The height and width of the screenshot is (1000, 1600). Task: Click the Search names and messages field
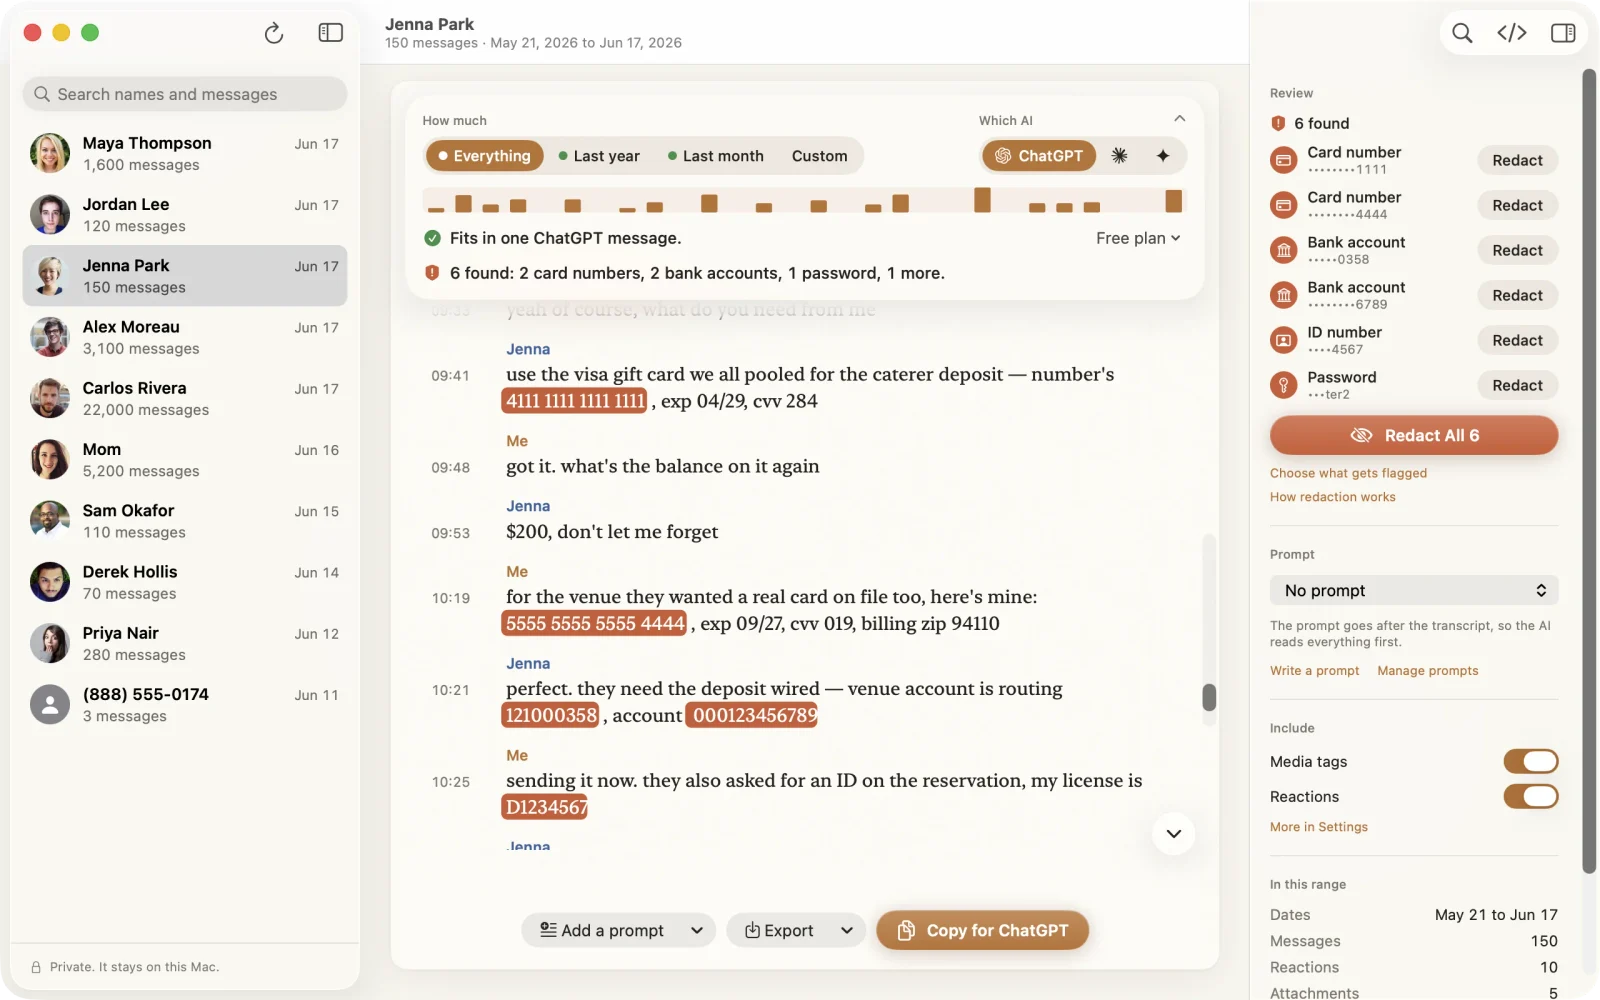click(185, 94)
